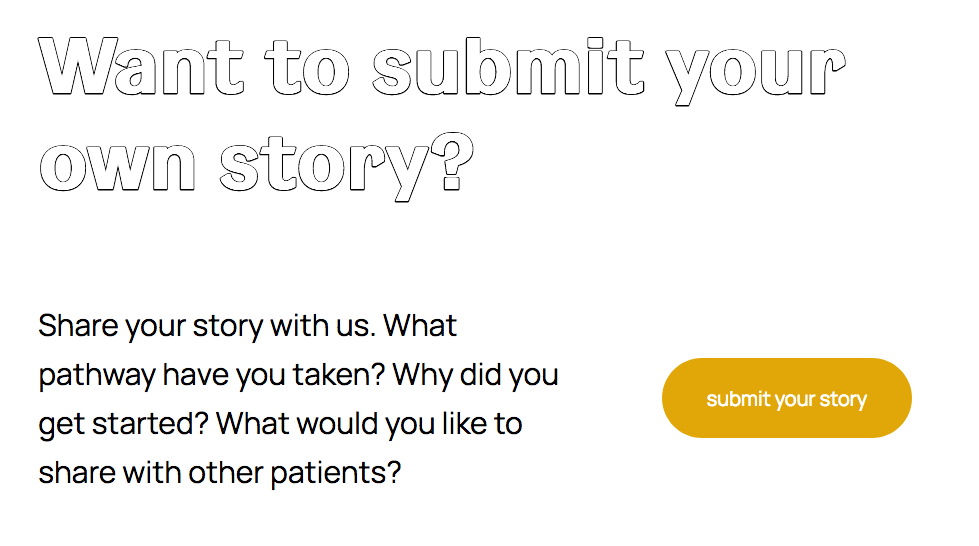Screen dimensions: 979x546
Task: Click the yellow submit your story button
Action: 787,398
